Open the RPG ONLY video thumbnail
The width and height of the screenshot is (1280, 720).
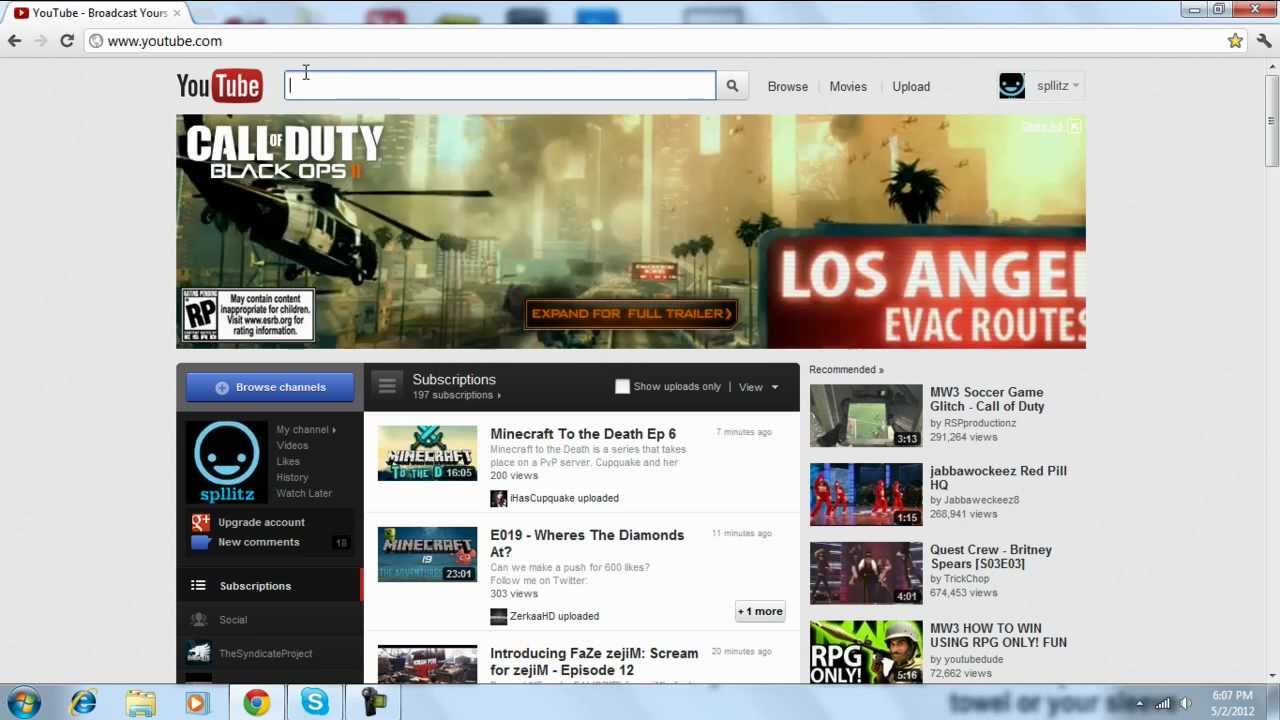(866, 652)
